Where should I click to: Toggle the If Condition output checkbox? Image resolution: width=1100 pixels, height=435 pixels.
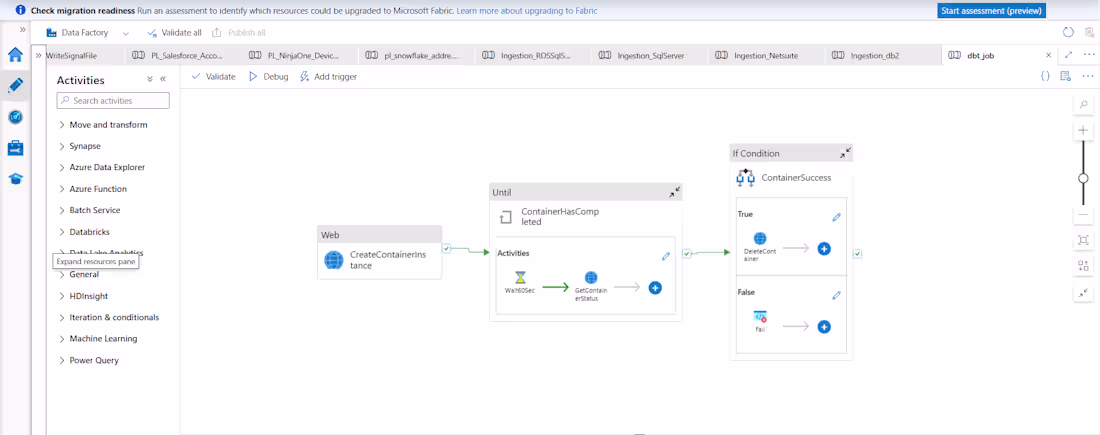point(858,254)
